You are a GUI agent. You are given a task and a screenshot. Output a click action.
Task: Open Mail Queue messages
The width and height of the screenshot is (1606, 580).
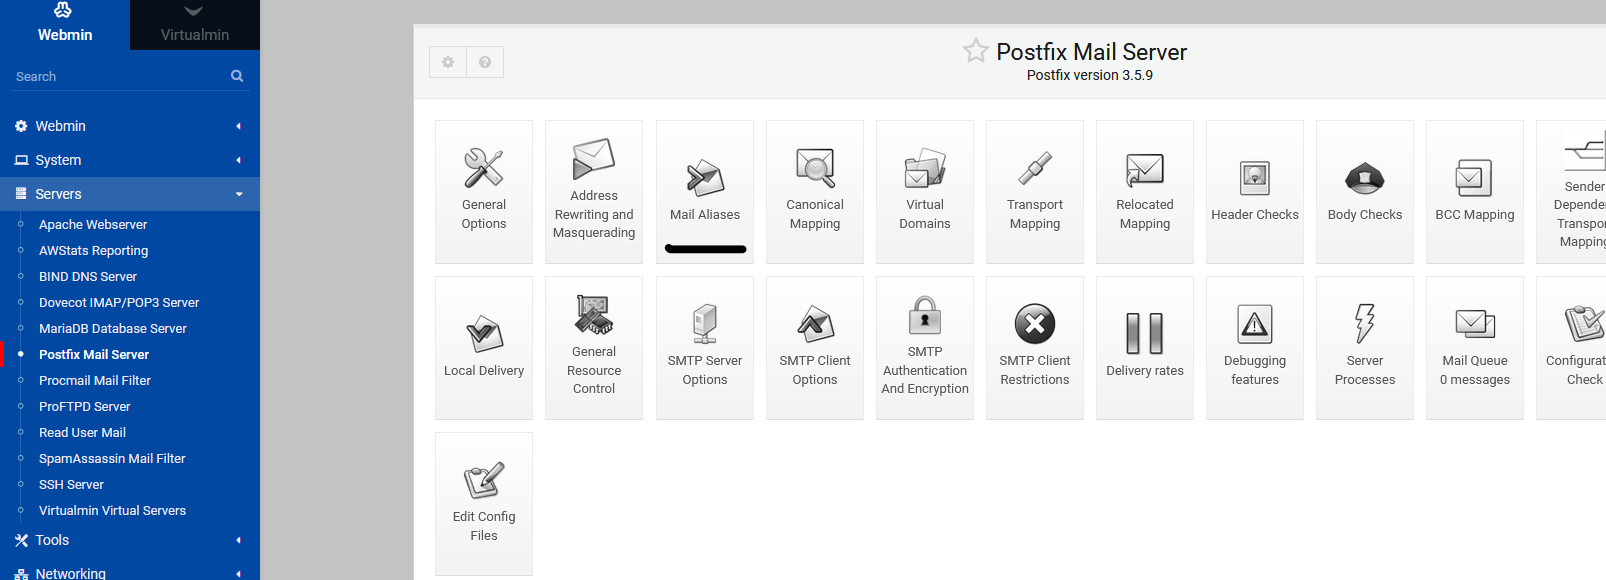[x=1475, y=348]
